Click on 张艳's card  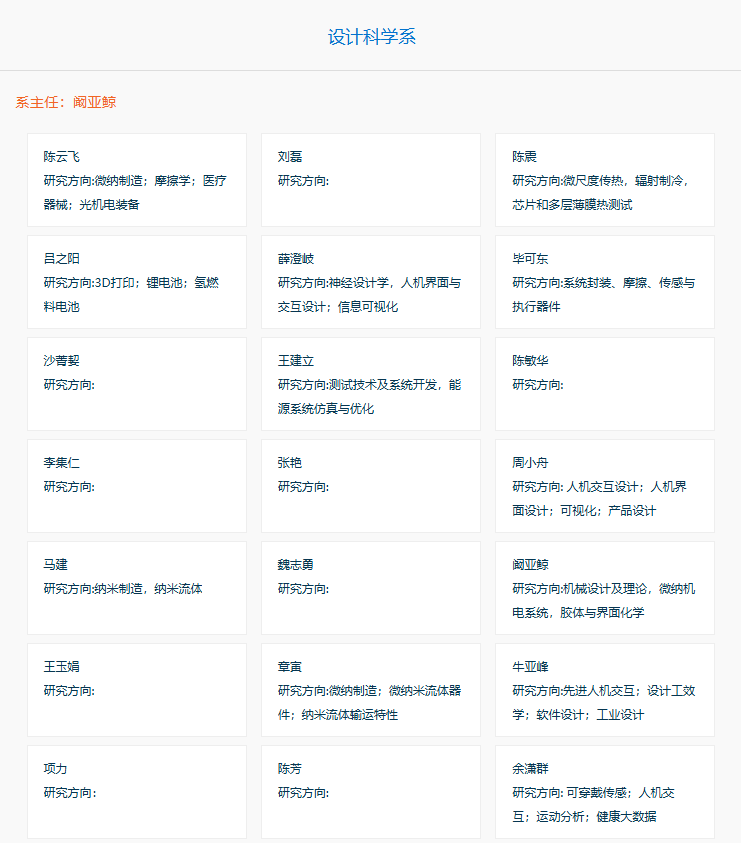(x=371, y=486)
